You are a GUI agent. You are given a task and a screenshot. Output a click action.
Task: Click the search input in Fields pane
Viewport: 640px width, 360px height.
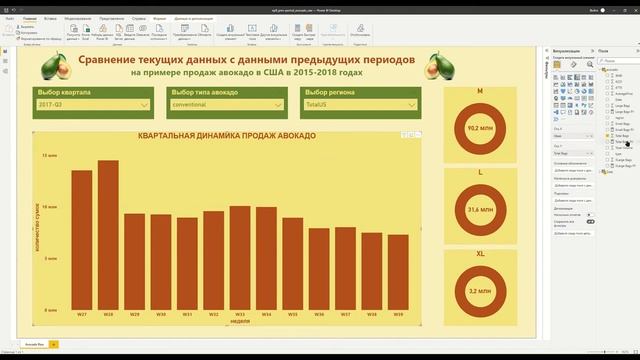click(620, 61)
